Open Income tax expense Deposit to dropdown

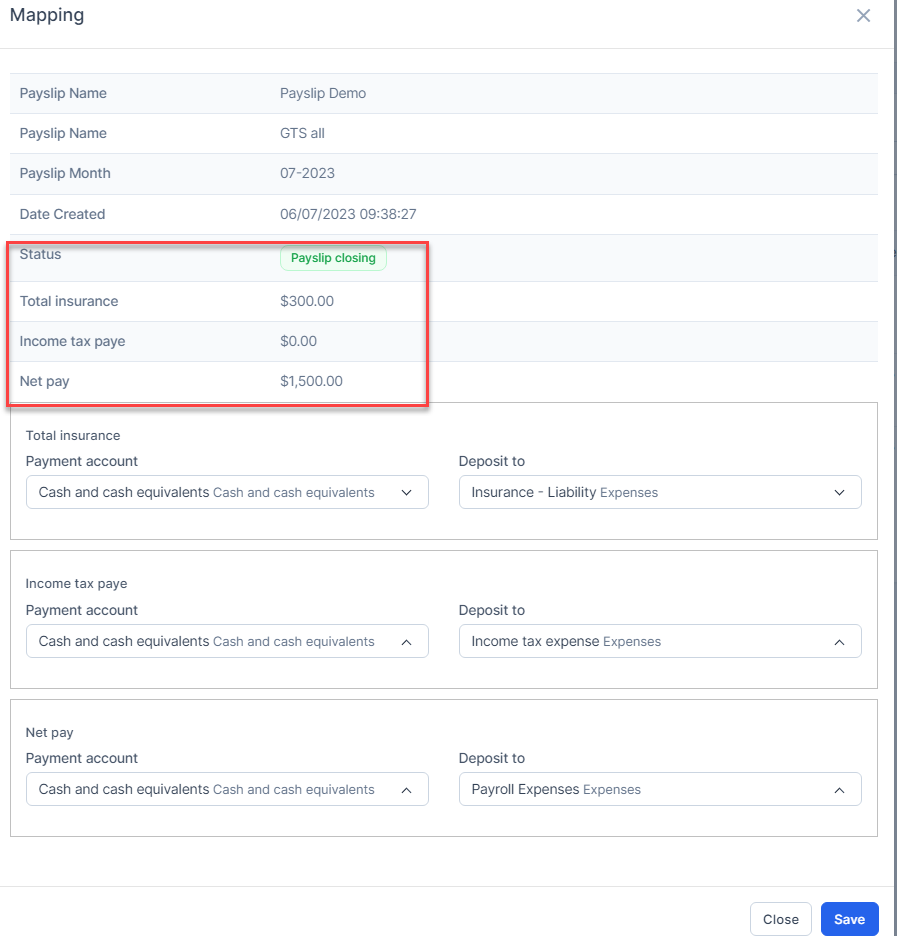(x=660, y=641)
